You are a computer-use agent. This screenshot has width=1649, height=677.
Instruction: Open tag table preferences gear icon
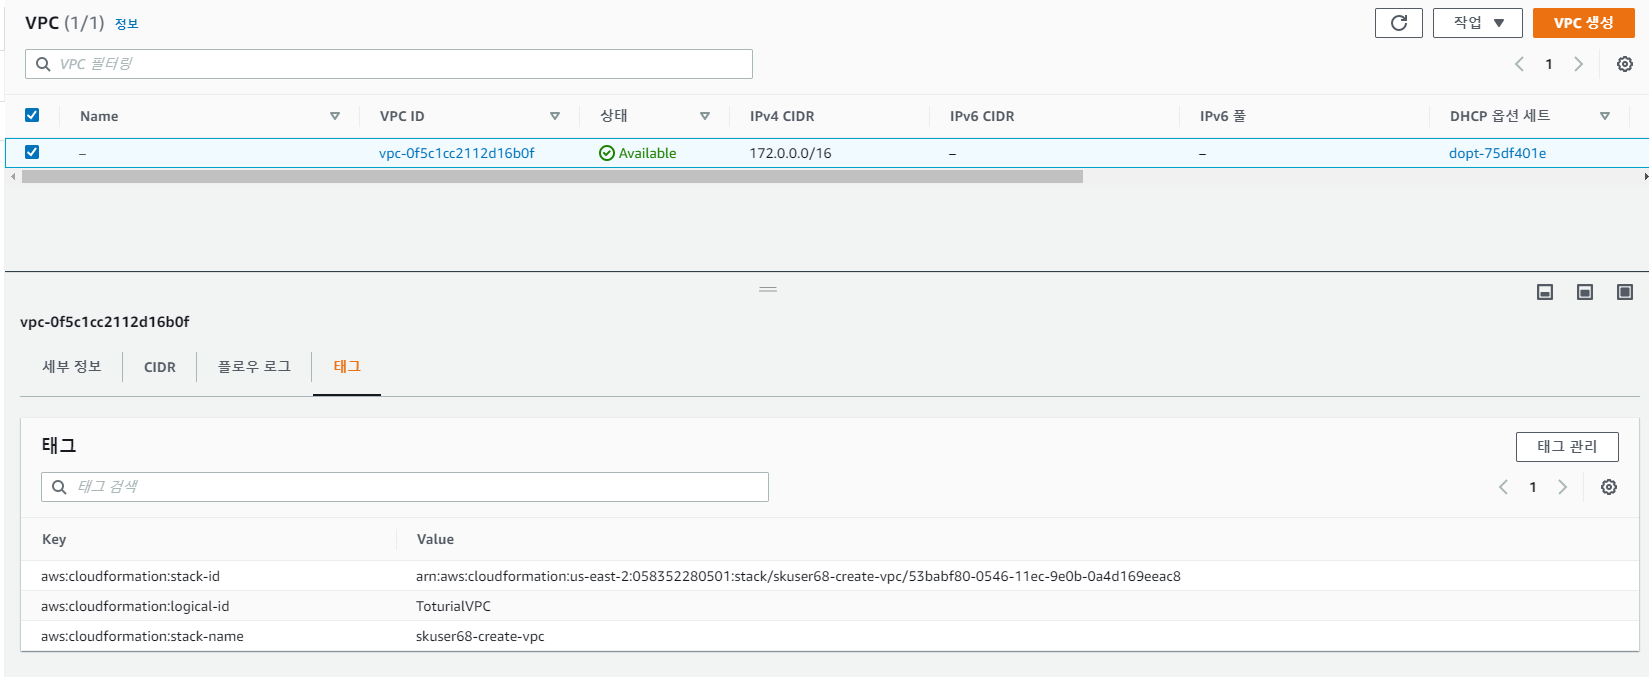coord(1609,487)
